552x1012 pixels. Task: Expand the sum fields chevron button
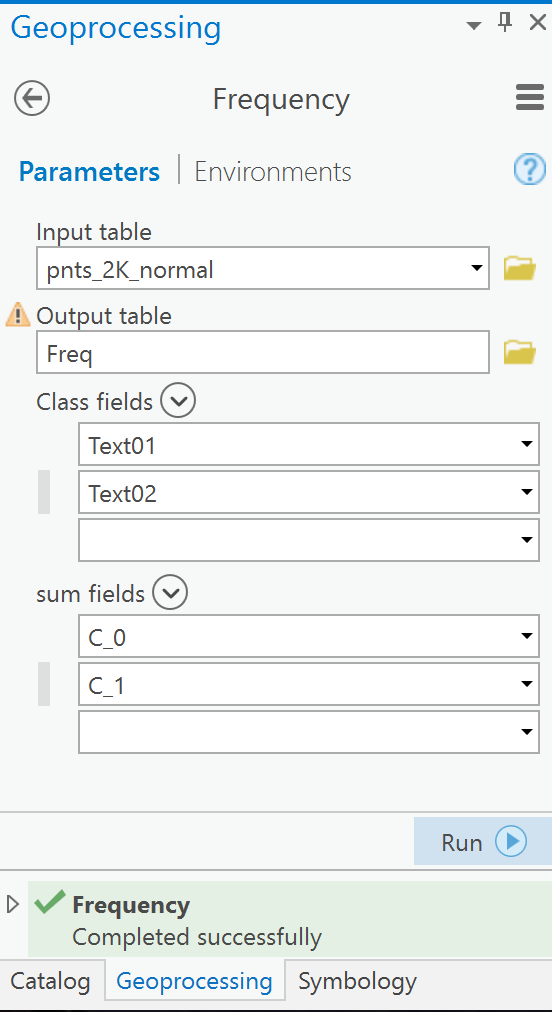click(170, 592)
